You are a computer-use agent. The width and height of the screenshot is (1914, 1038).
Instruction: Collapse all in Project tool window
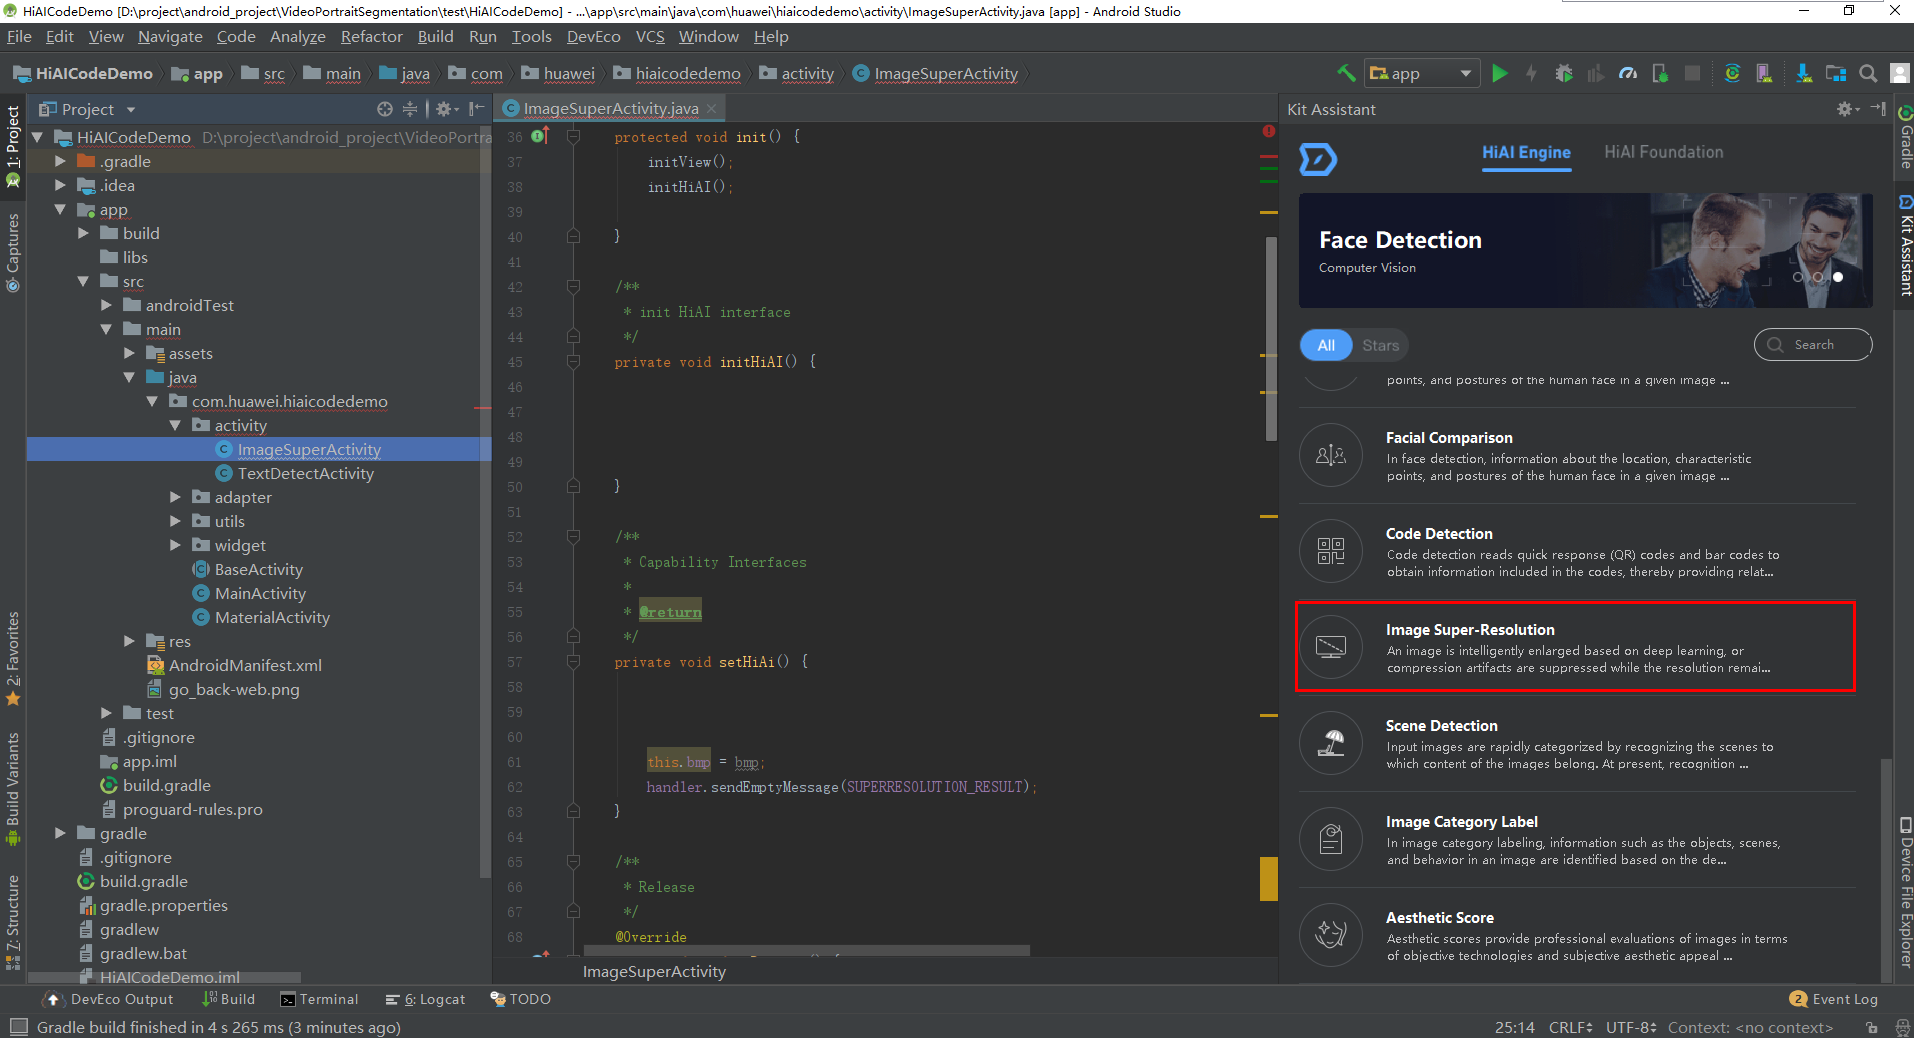(410, 109)
